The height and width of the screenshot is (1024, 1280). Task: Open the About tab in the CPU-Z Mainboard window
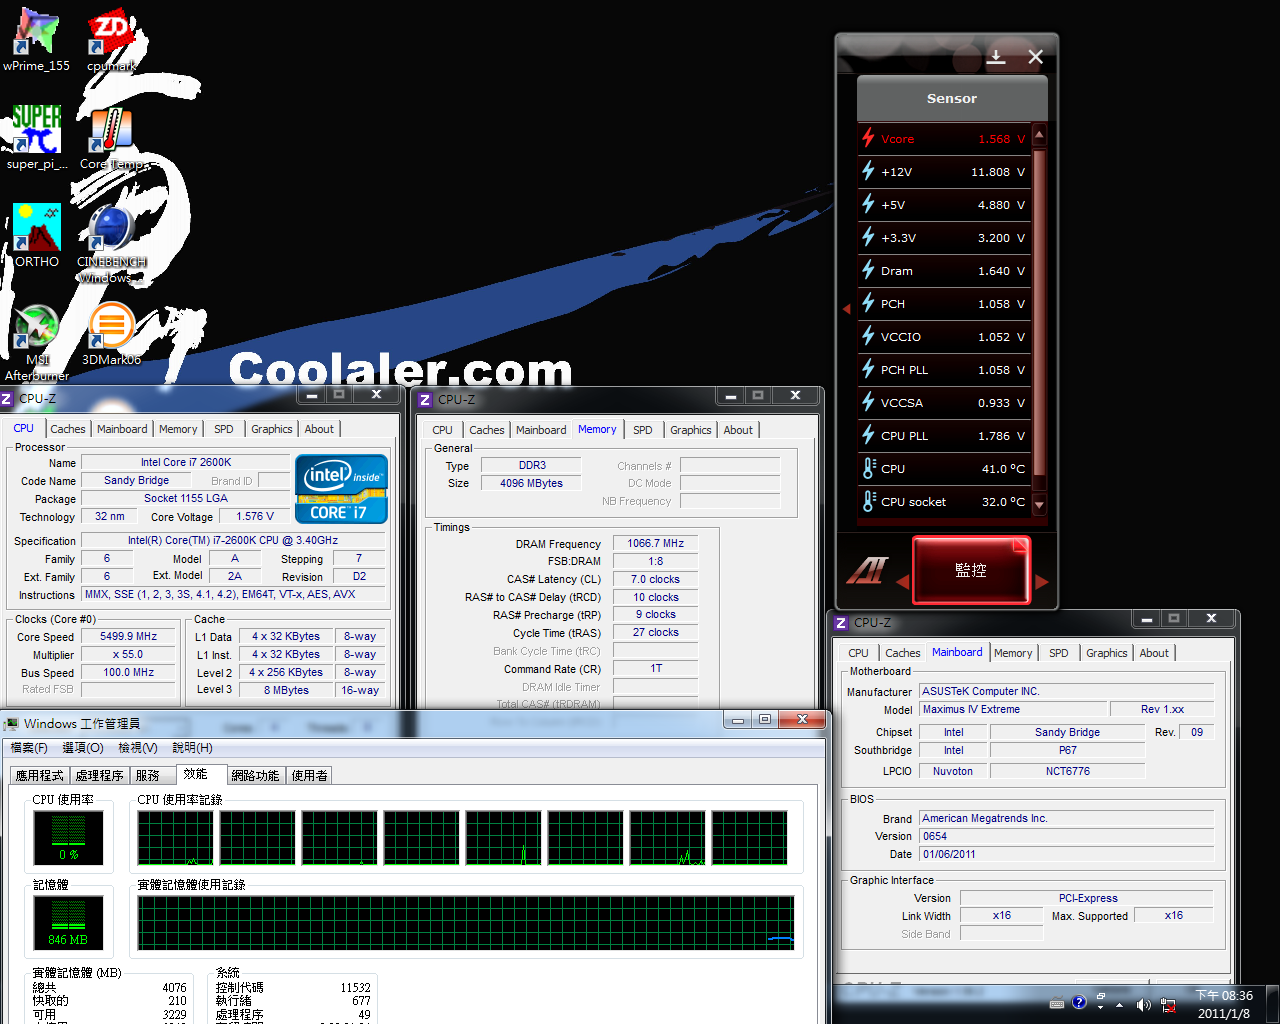[1154, 653]
